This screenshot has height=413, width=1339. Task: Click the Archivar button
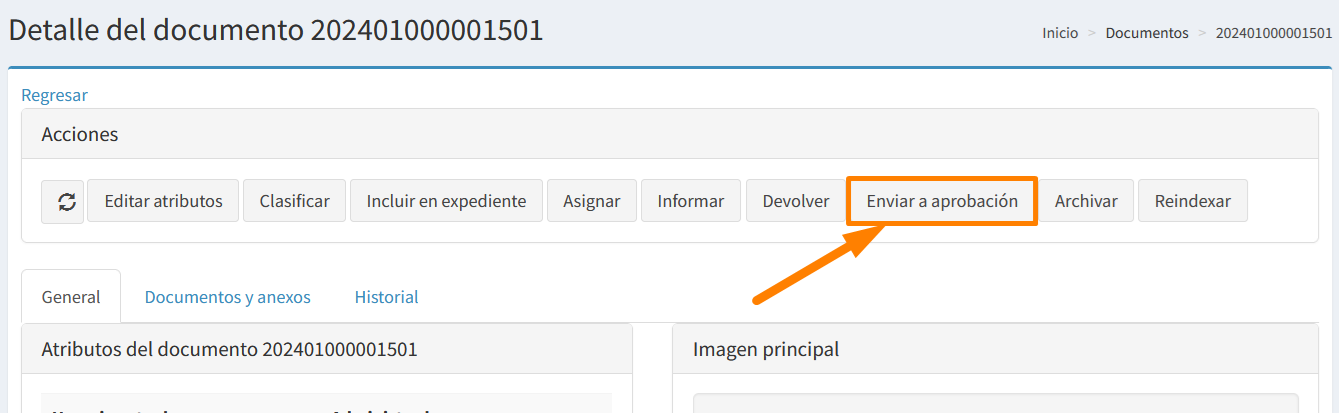coord(1086,201)
